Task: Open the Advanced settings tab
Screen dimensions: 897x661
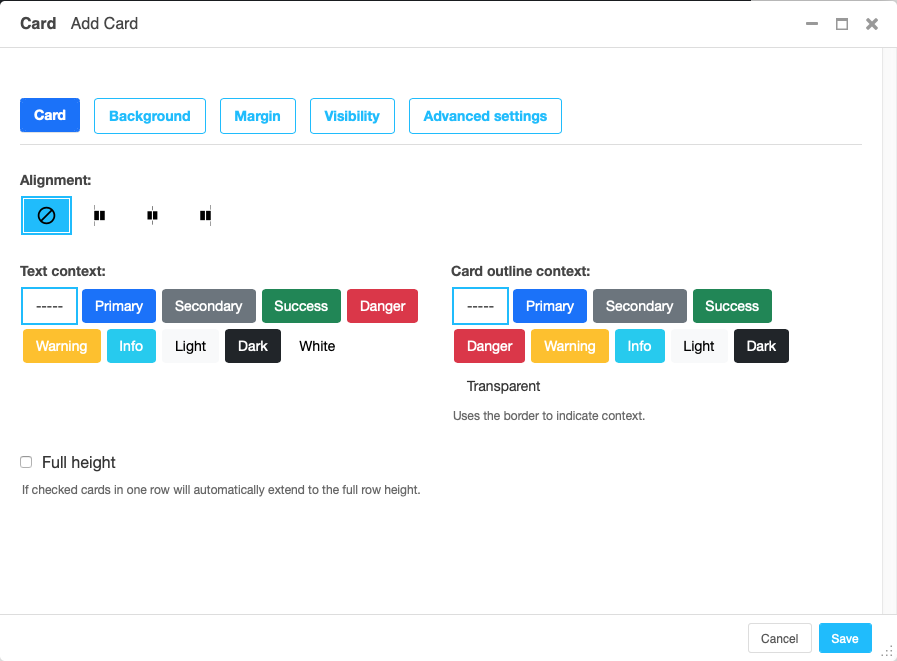Action: tap(485, 116)
